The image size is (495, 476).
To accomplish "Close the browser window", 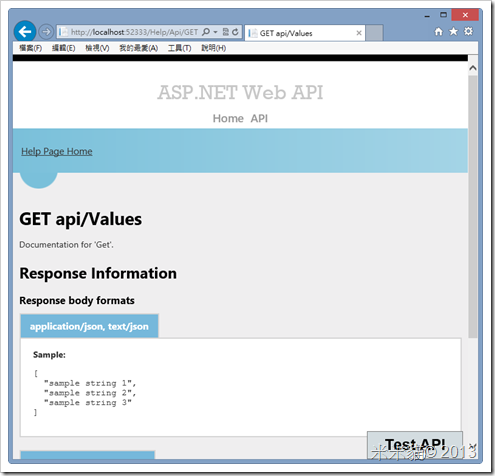I will [x=465, y=15].
